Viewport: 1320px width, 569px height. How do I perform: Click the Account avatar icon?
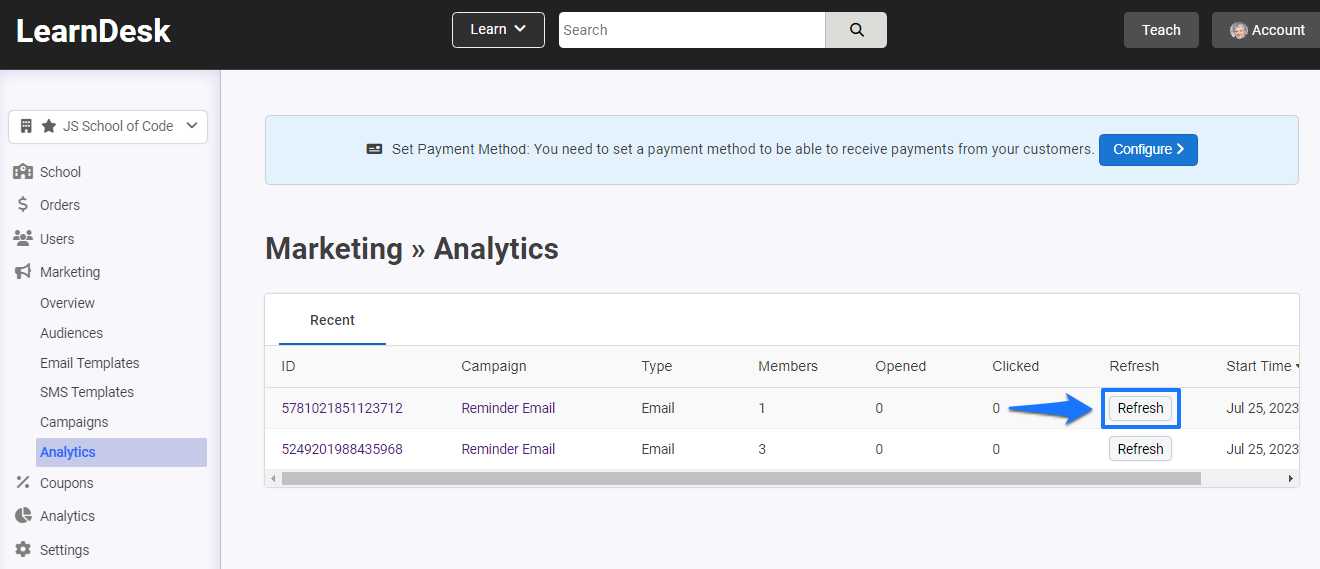tap(1238, 30)
